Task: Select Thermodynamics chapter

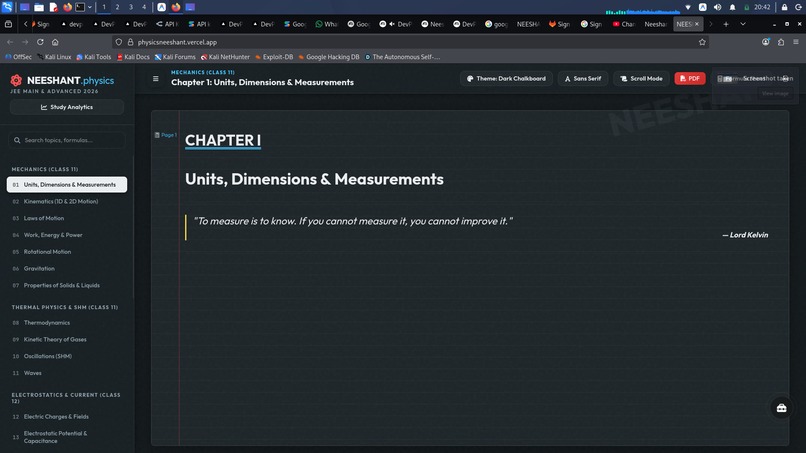Action: [67, 323]
